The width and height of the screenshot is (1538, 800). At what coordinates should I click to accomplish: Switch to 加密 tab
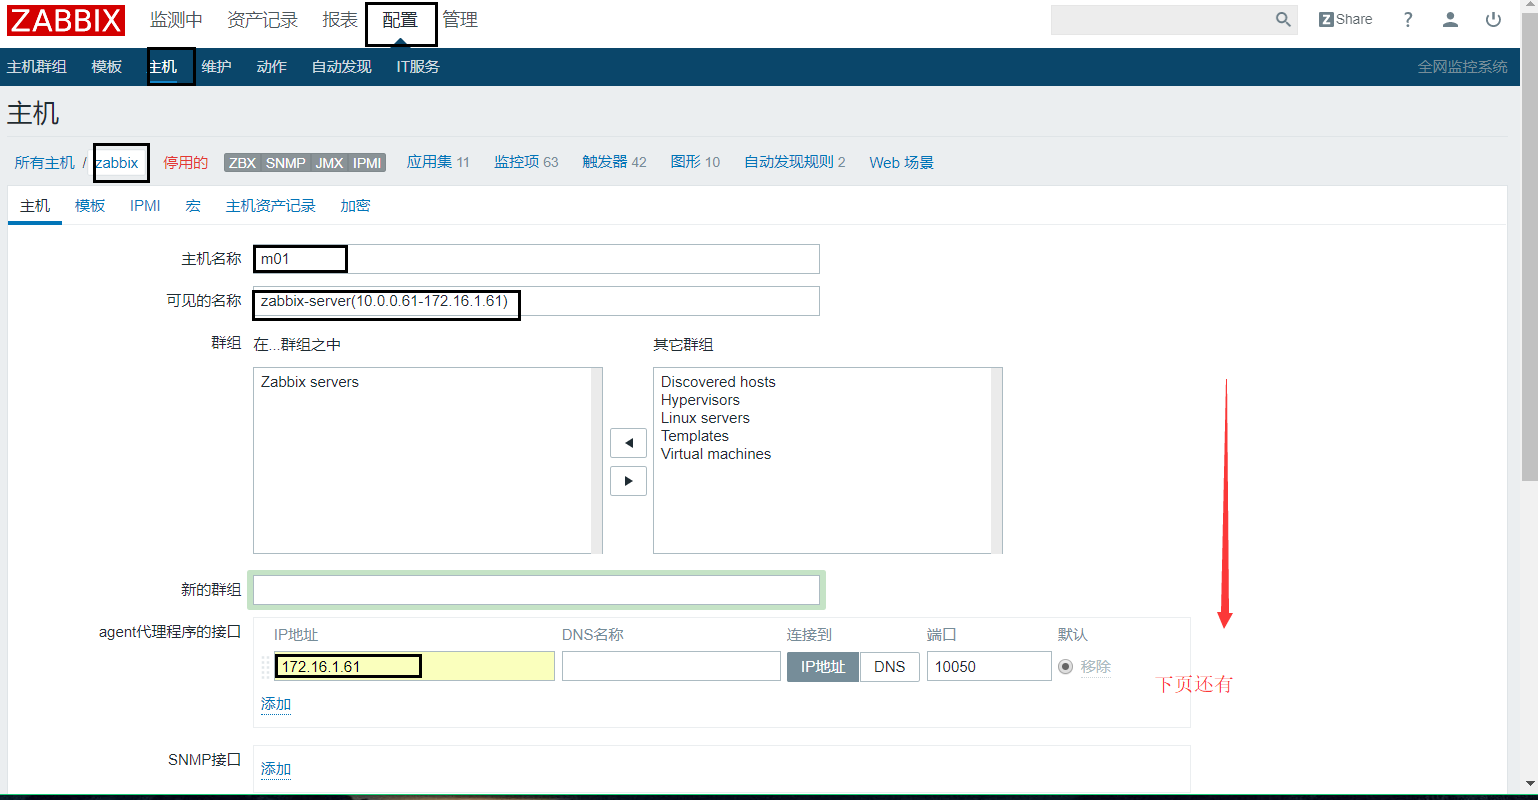tap(355, 205)
